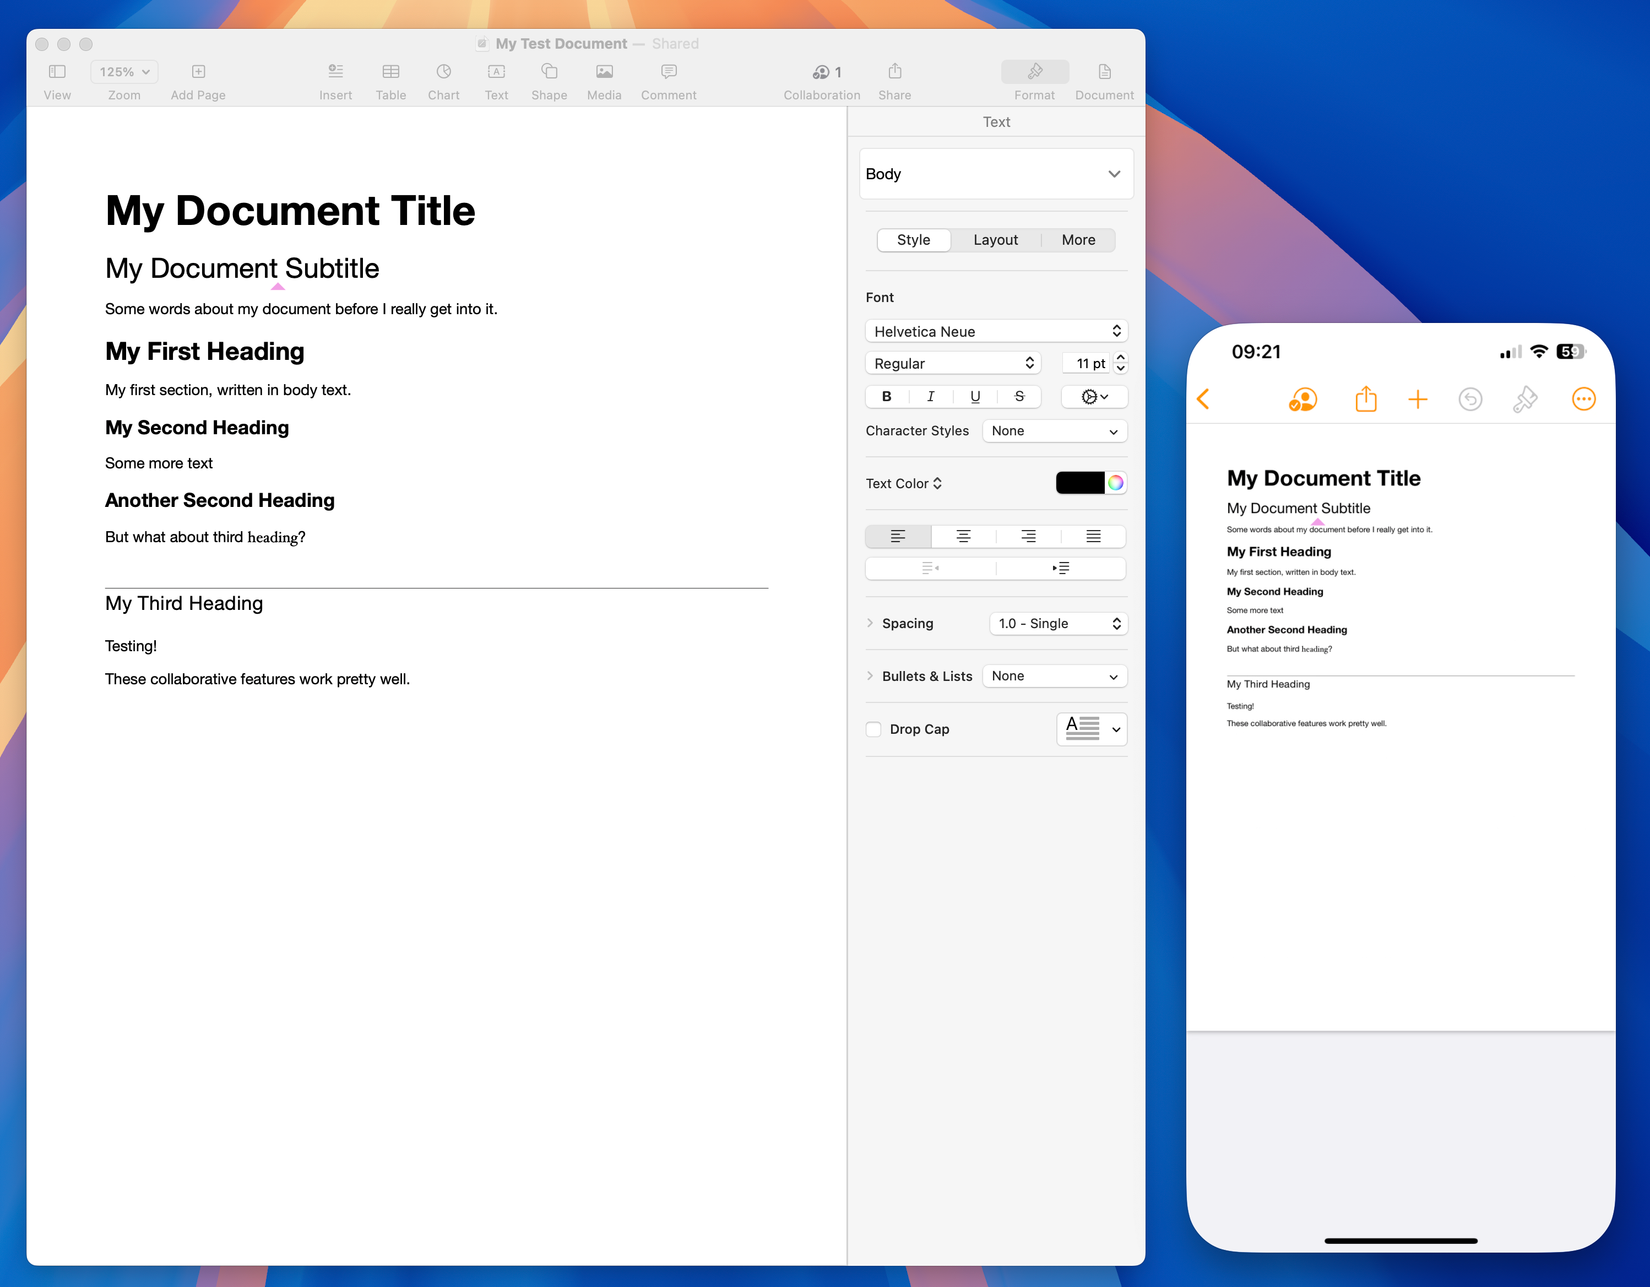Open the More tab in Text panel
Image resolution: width=1650 pixels, height=1287 pixels.
point(1078,240)
